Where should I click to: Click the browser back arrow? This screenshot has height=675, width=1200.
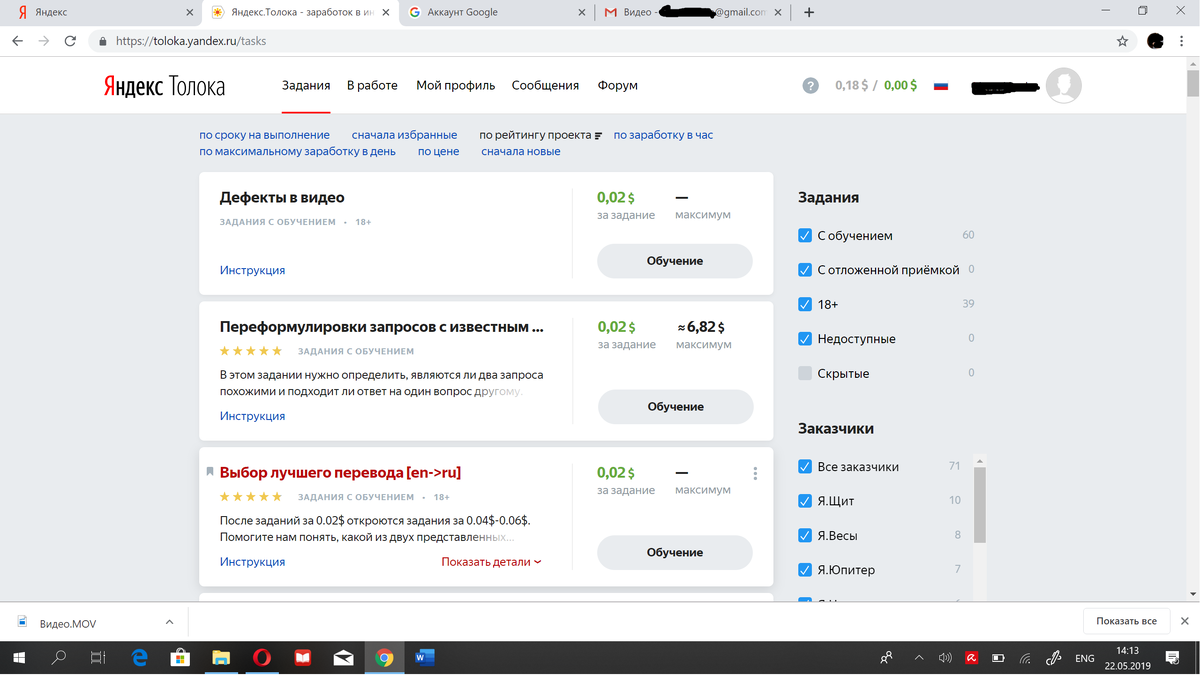[17, 41]
